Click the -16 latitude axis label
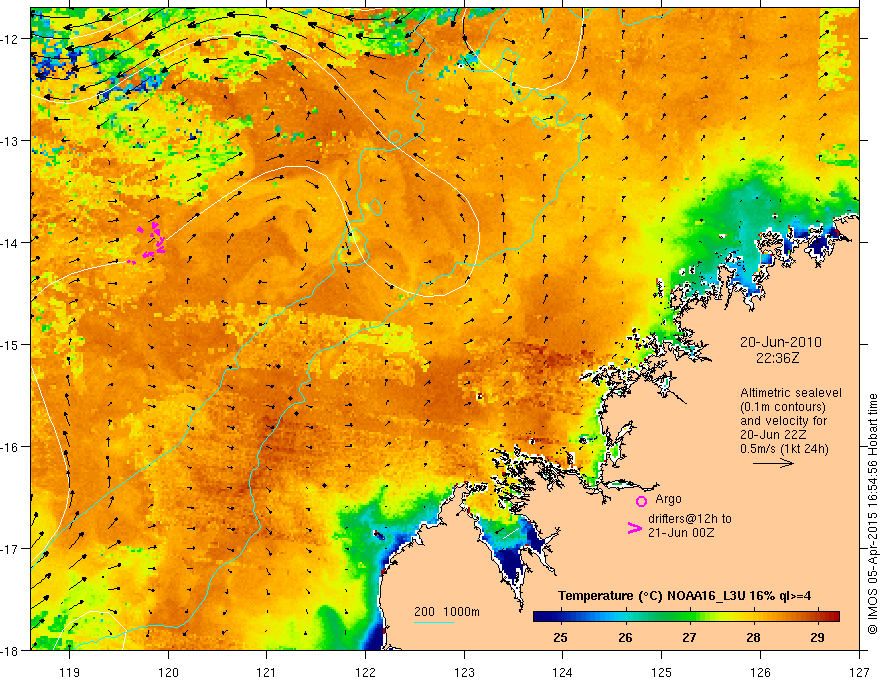Viewport: 880px width, 680px height. [11, 447]
